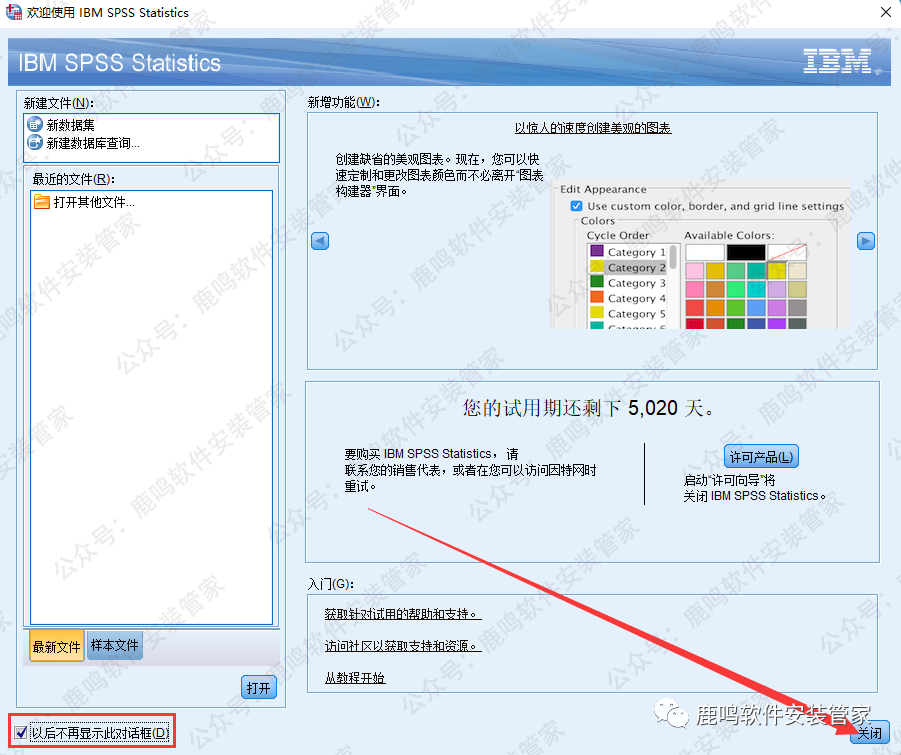This screenshot has width=901, height=755.
Task: Open the 访问社区以获取支持和资源 link
Action: [x=402, y=646]
